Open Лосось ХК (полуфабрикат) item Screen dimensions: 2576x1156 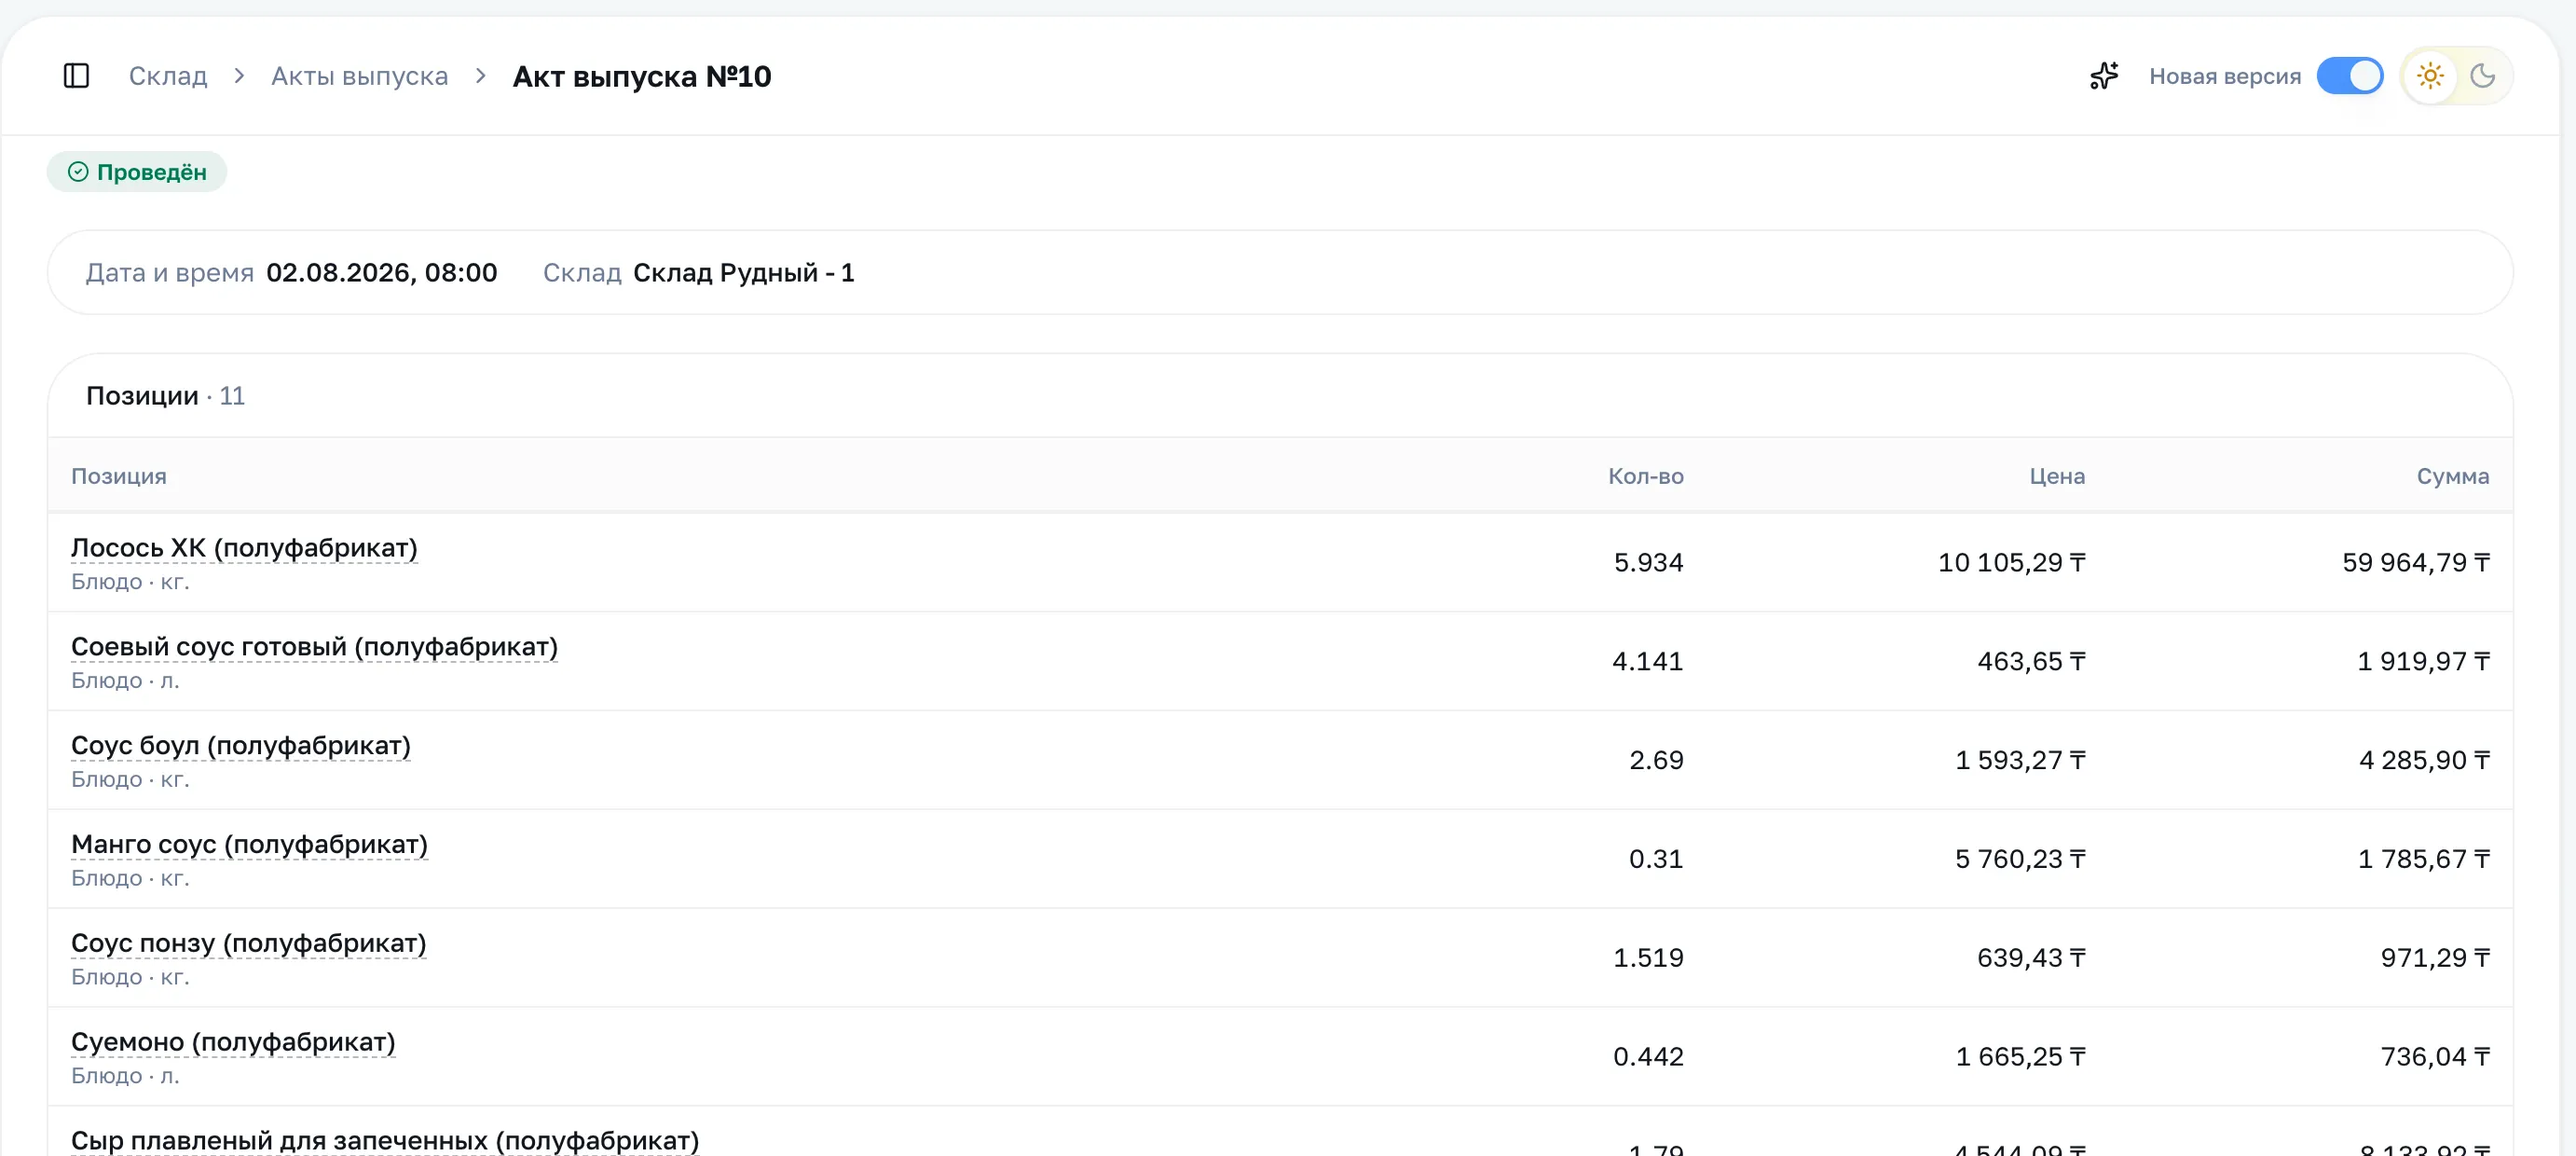pos(244,548)
